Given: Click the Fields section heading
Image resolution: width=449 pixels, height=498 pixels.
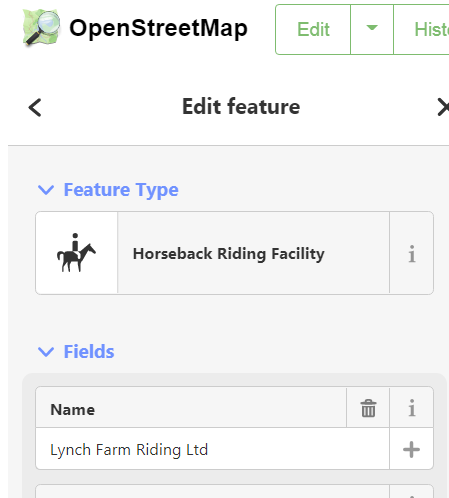Looking at the screenshot, I should 89,352.
